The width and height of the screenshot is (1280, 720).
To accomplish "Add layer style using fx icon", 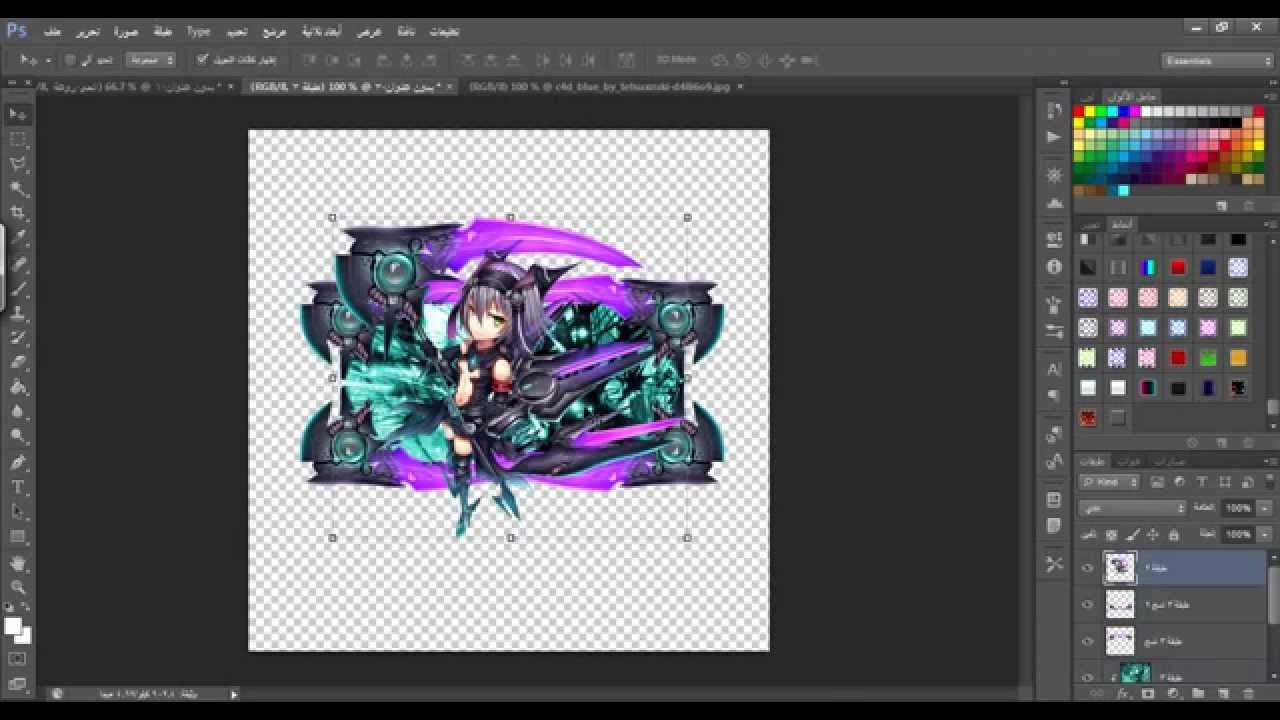I will tap(1123, 693).
